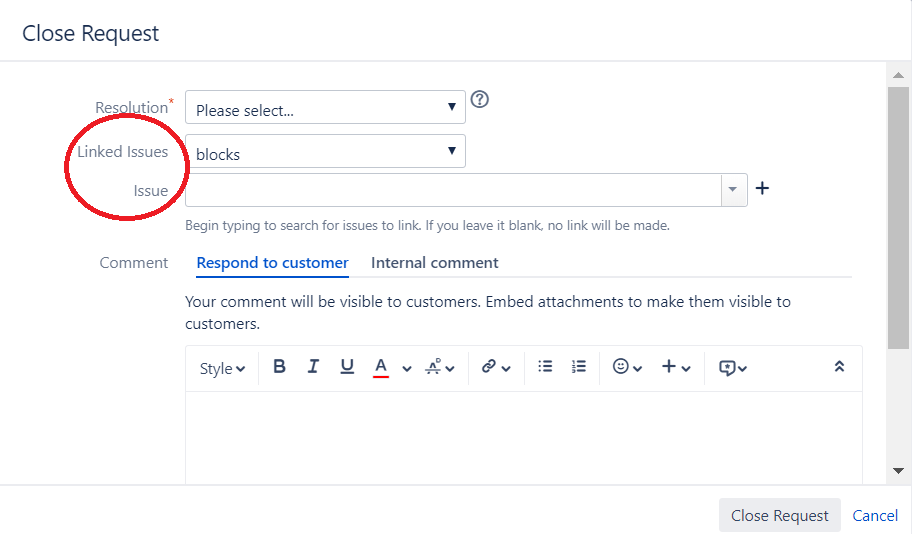
Task: Open the Resolution help icon
Action: [x=479, y=99]
